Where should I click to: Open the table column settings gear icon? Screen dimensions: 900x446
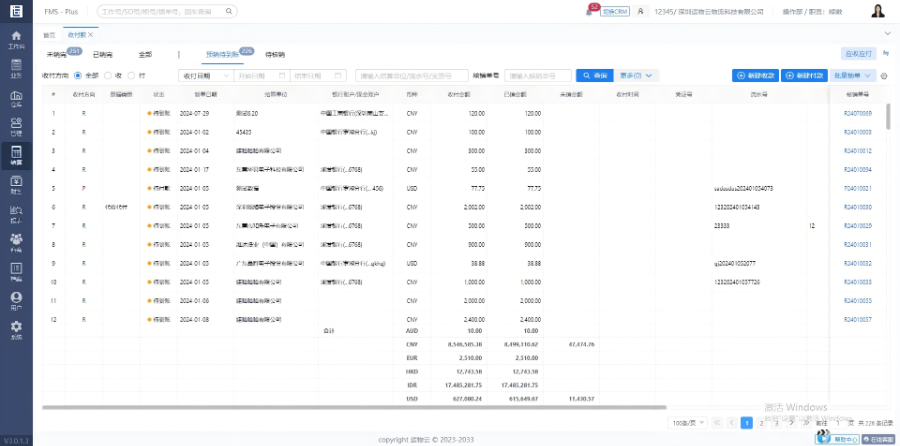pyautogui.click(x=884, y=76)
